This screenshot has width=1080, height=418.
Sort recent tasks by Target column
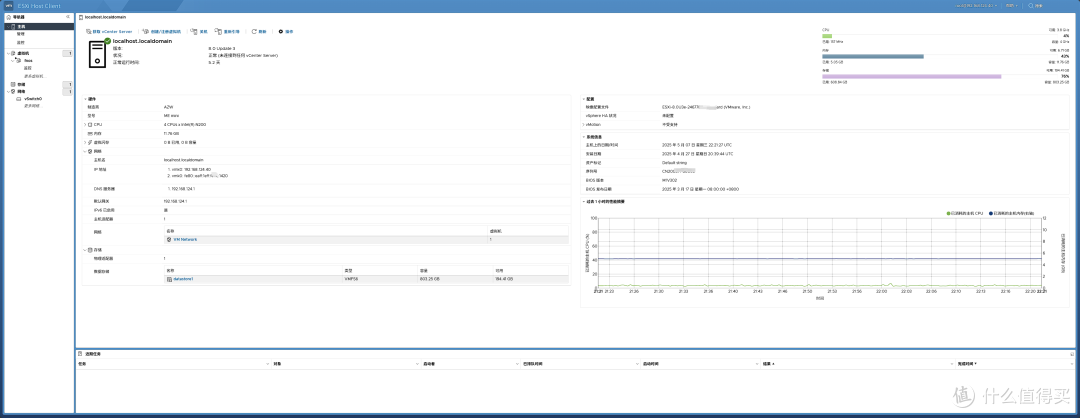point(344,363)
